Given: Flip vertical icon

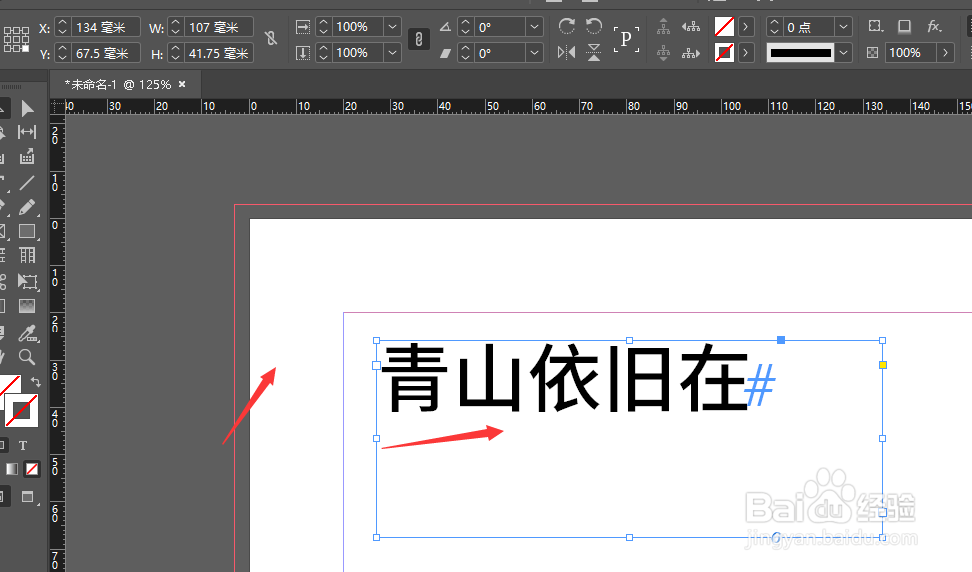Looking at the screenshot, I should (x=594, y=53).
